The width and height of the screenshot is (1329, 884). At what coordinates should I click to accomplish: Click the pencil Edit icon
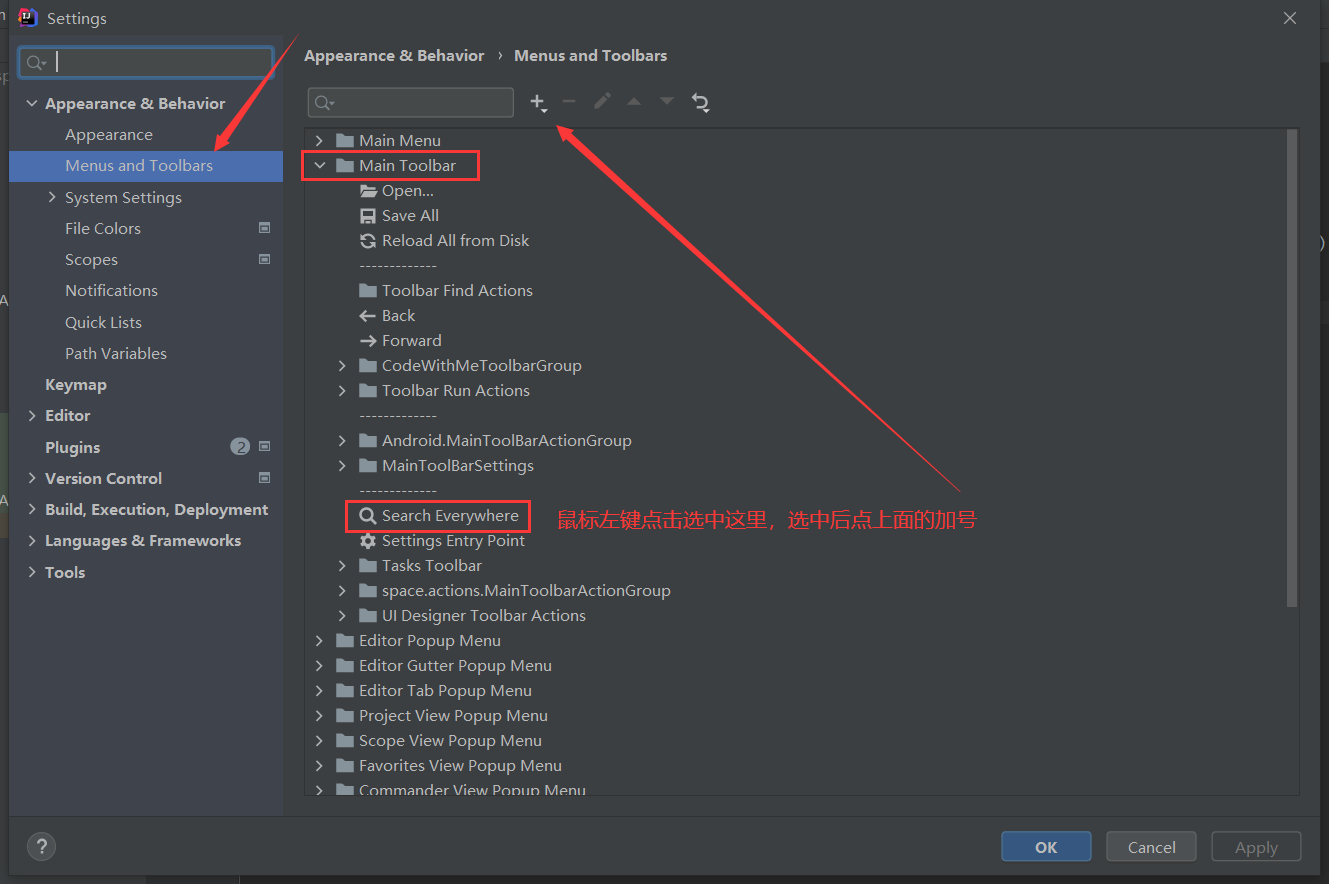coord(602,102)
